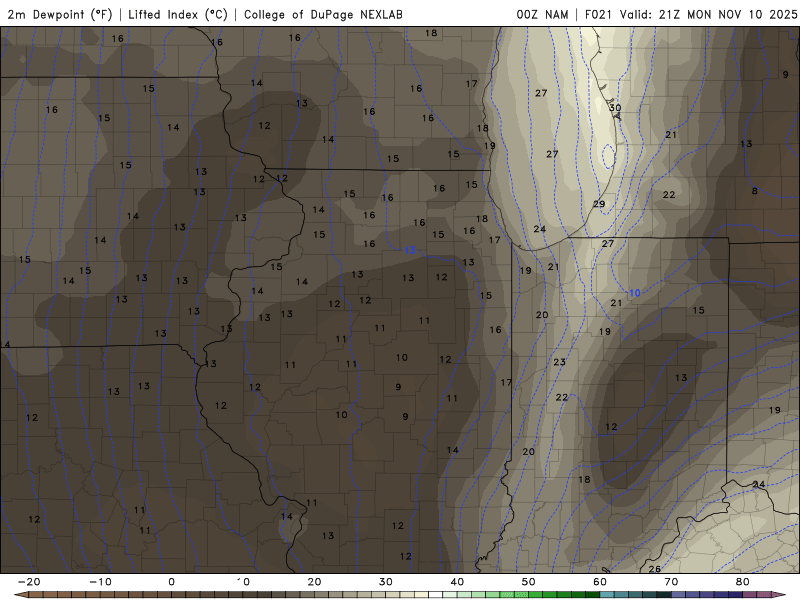800x600 pixels.
Task: Click the "00Z NAM" model run label
Action: [x=542, y=14]
